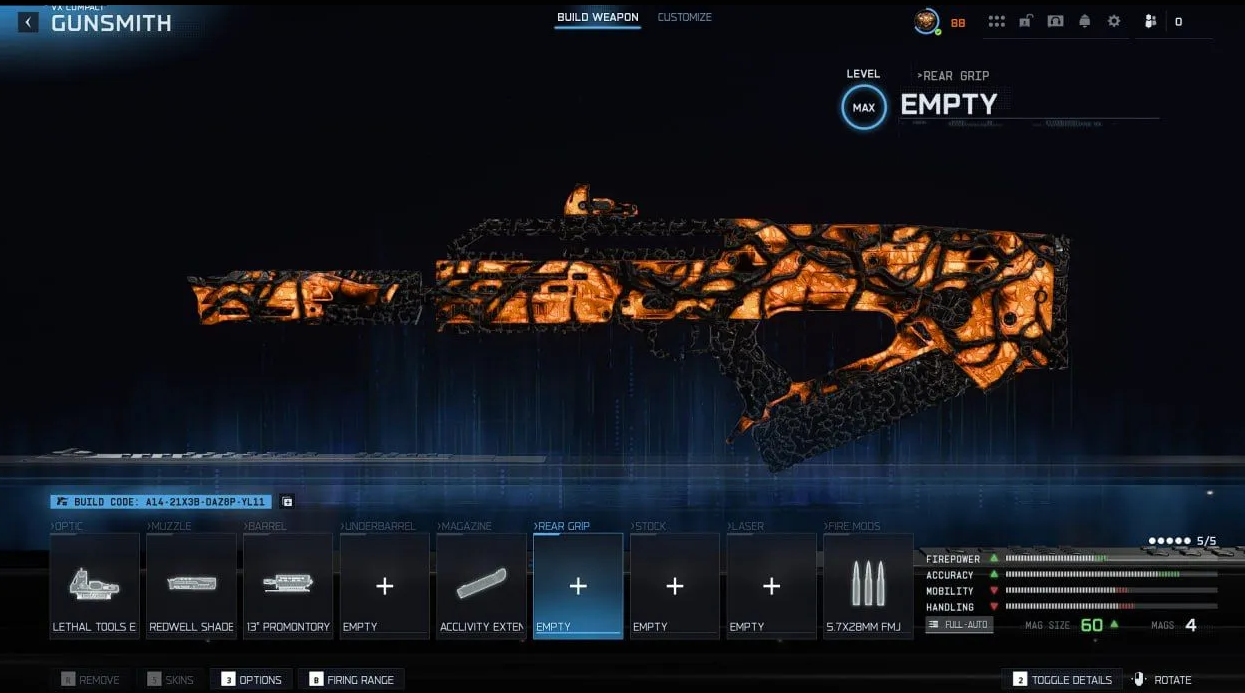Click the unlock padlock icon
Screen dimensions: 1245x693
[1025, 22]
